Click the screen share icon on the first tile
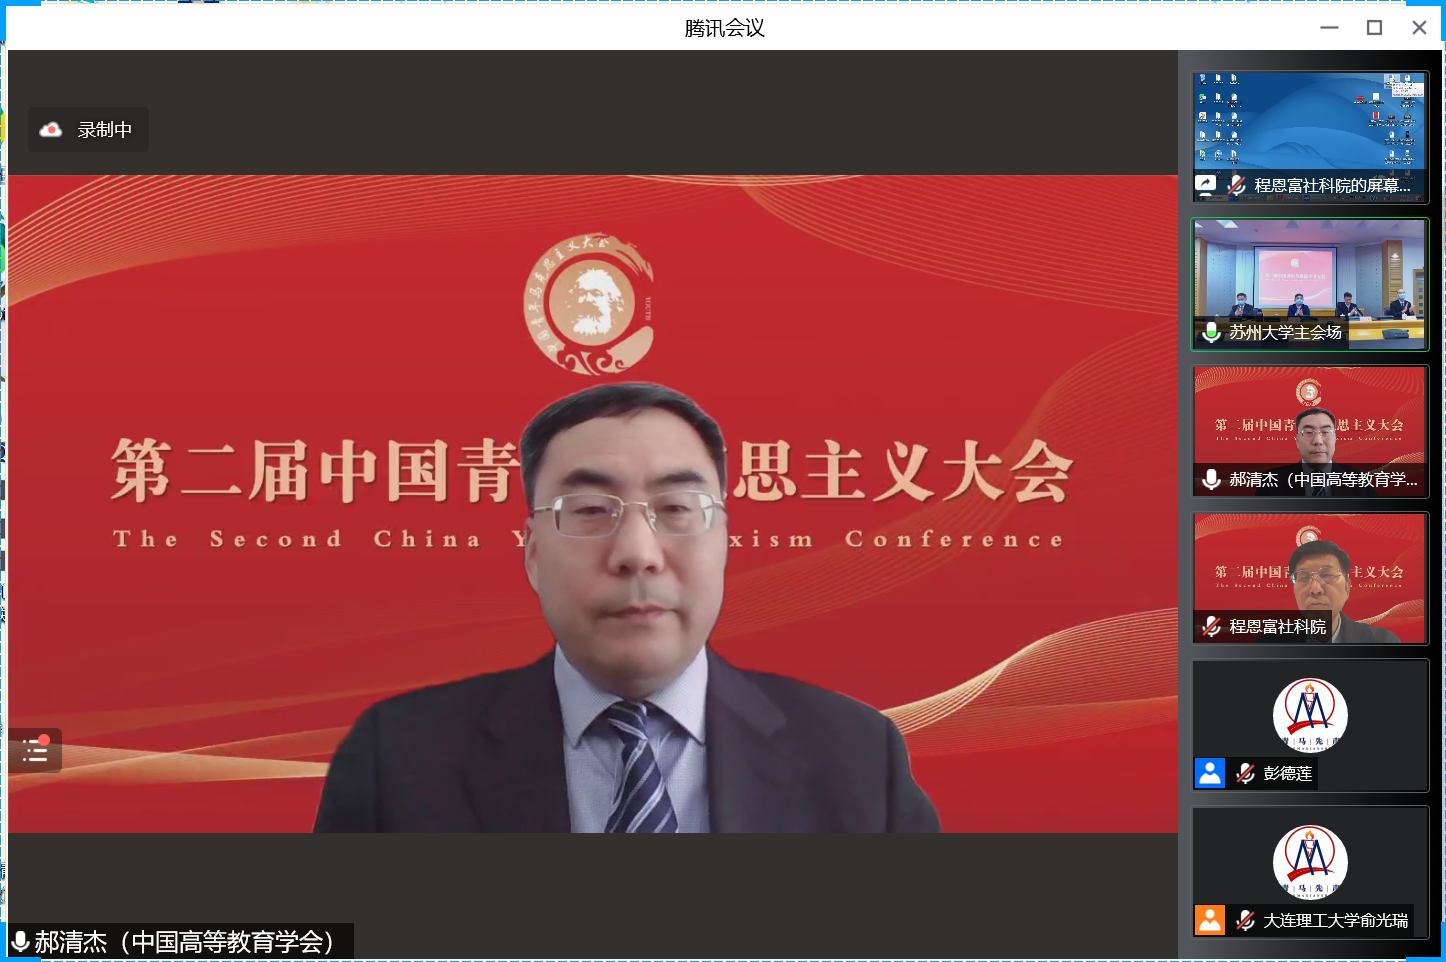 point(1206,185)
